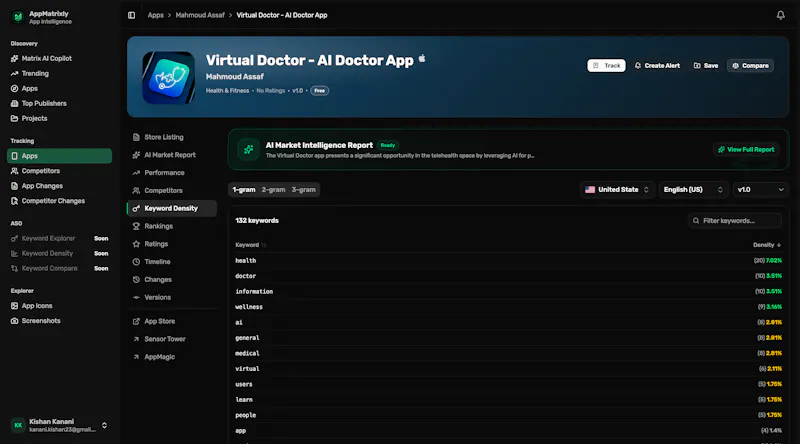Open tracked Competitors page
Image resolution: width=800 pixels, height=444 pixels.
[40, 171]
